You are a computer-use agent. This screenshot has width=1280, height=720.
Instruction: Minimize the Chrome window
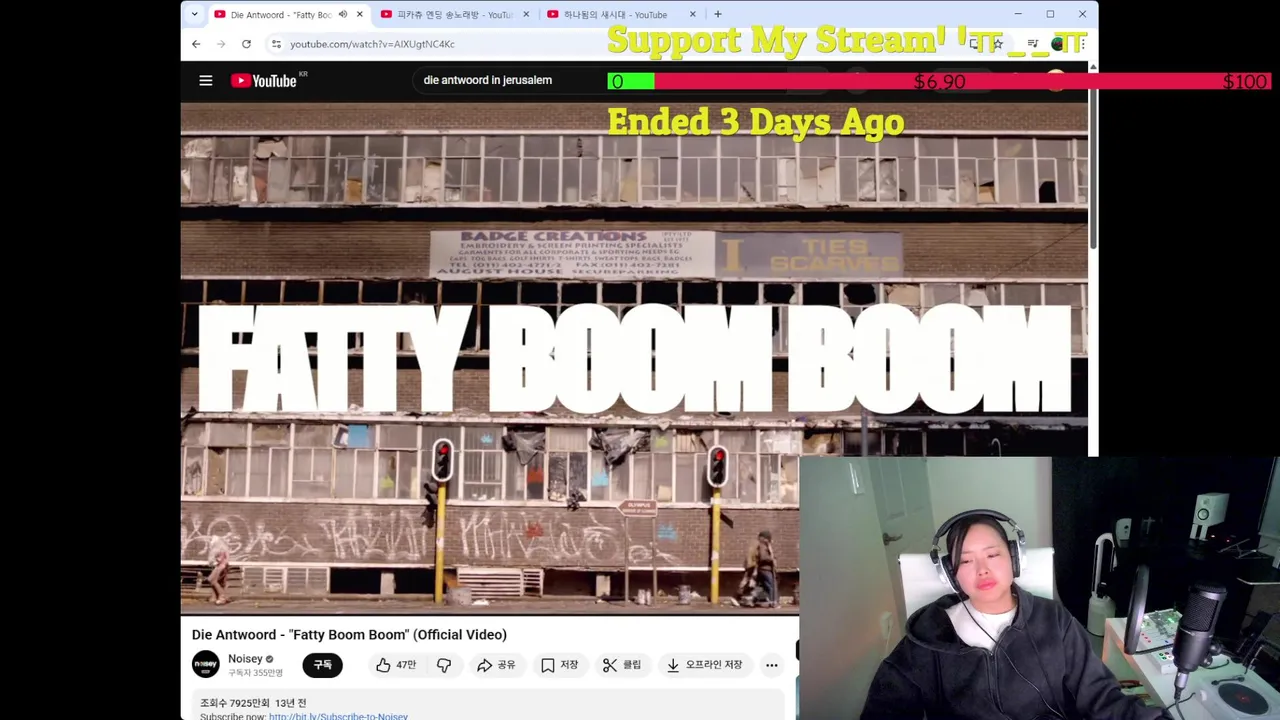click(x=1018, y=14)
